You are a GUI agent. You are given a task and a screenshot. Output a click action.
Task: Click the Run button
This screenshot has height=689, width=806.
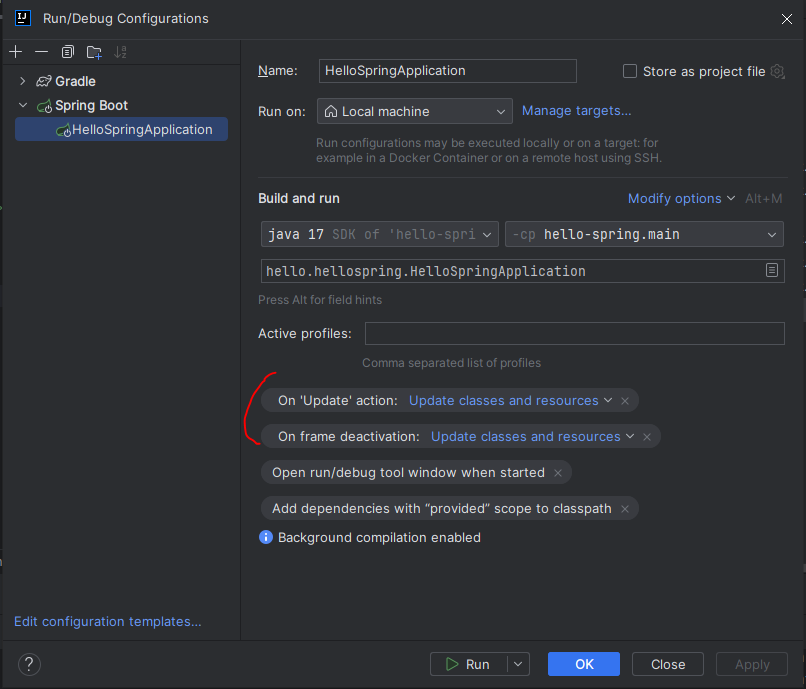(468, 664)
